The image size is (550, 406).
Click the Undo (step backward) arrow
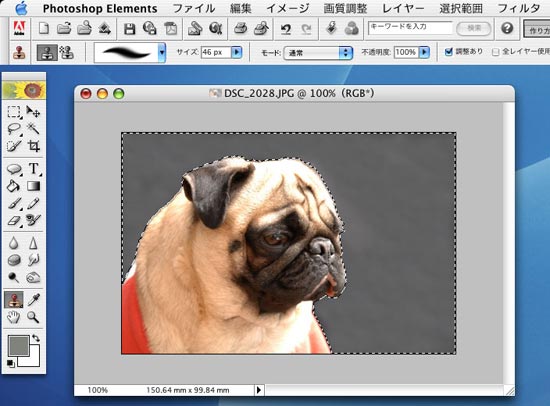[x=286, y=29]
